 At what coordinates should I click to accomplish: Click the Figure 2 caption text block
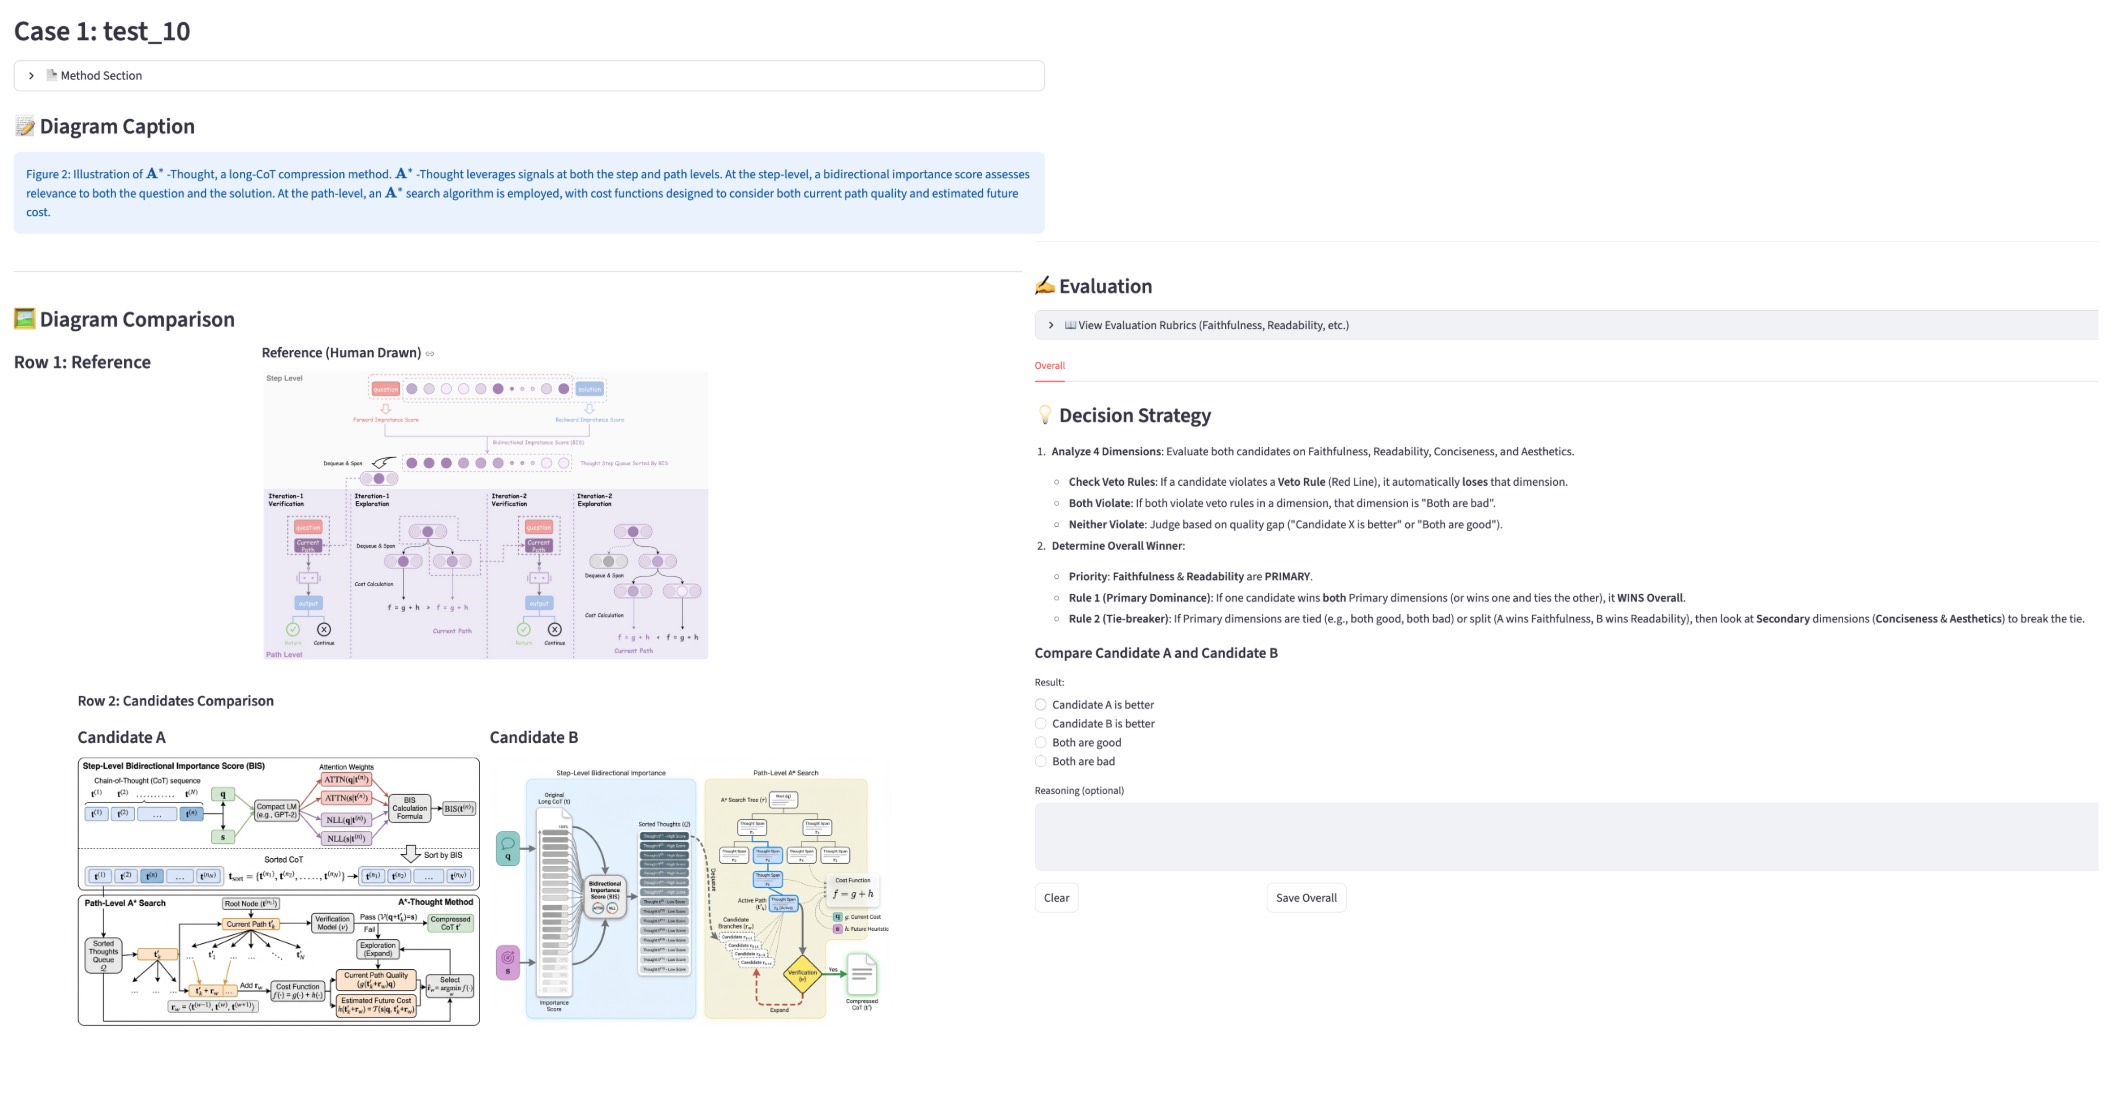point(529,193)
